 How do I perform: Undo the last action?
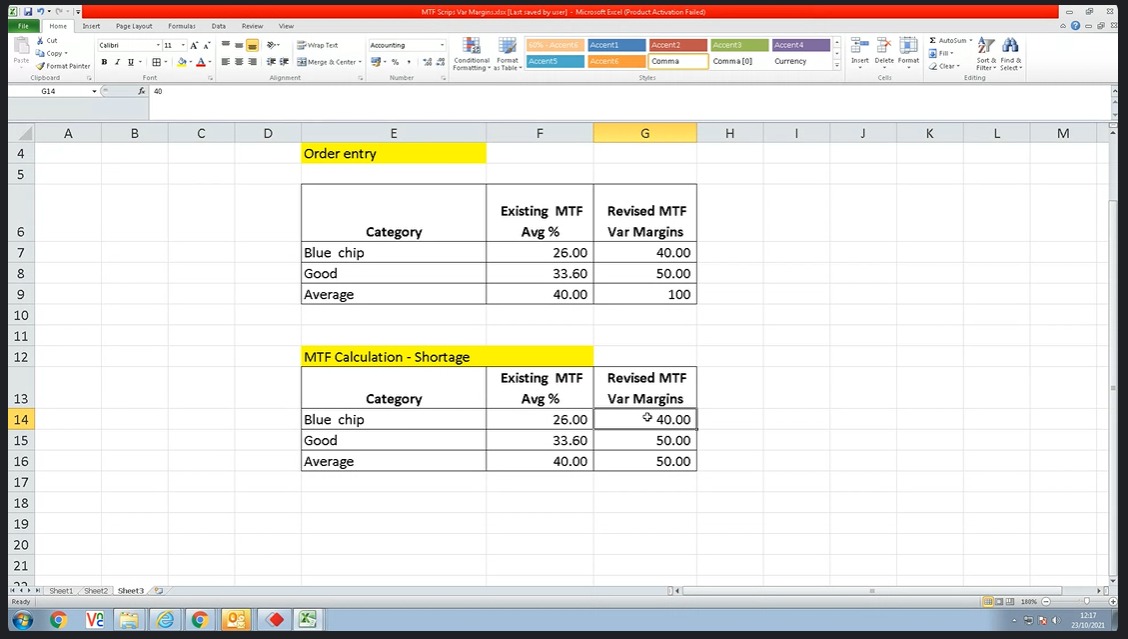(40, 12)
